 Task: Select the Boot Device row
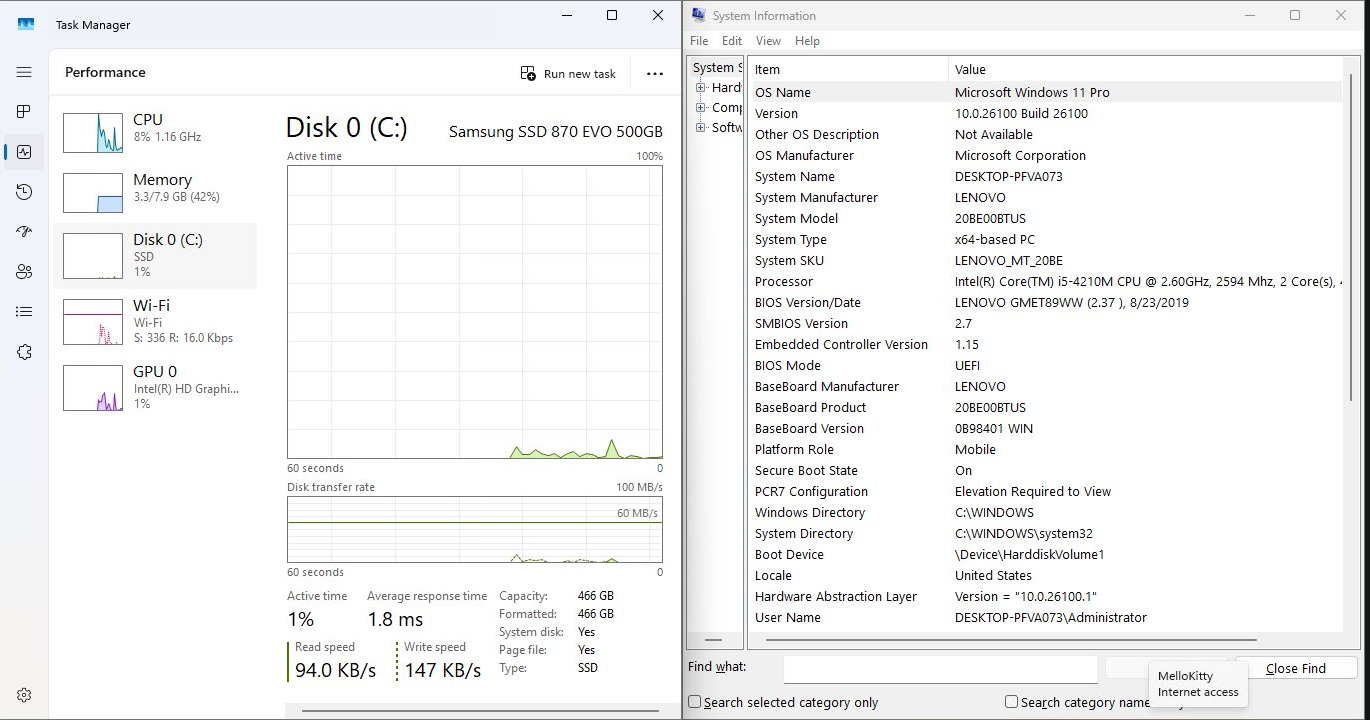[1045, 554]
